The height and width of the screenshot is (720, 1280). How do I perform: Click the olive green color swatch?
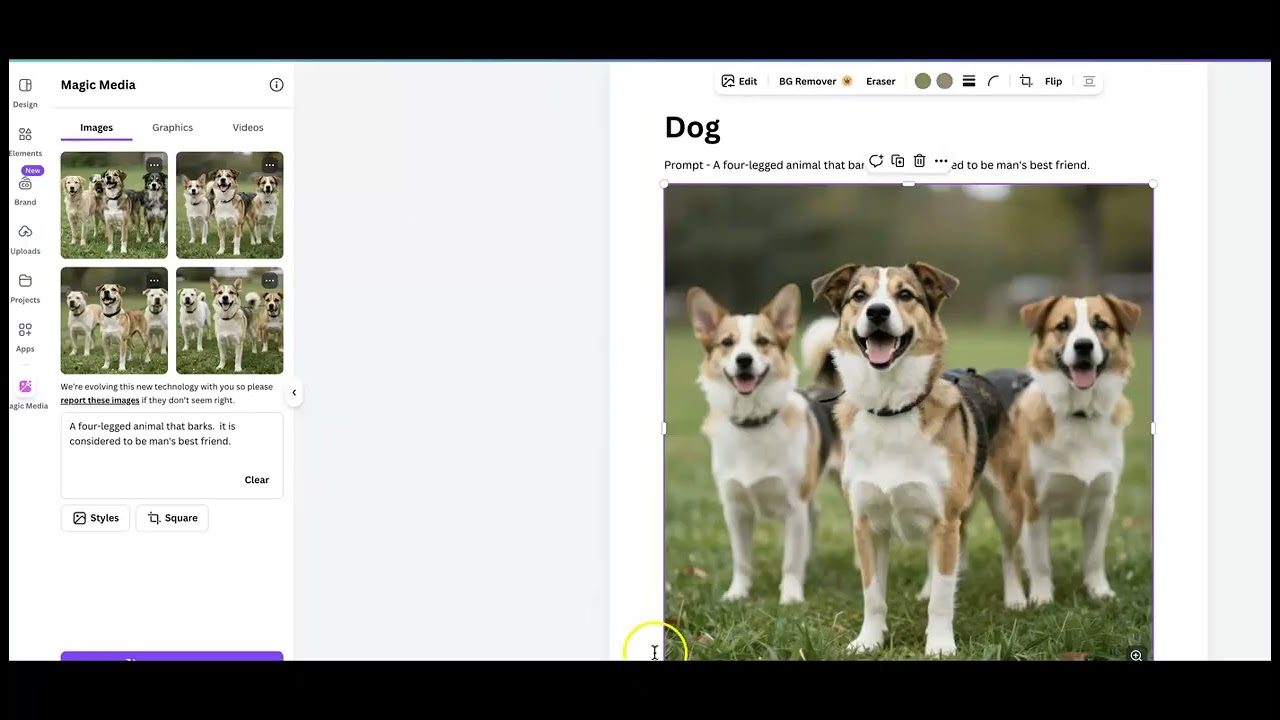pyautogui.click(x=923, y=81)
